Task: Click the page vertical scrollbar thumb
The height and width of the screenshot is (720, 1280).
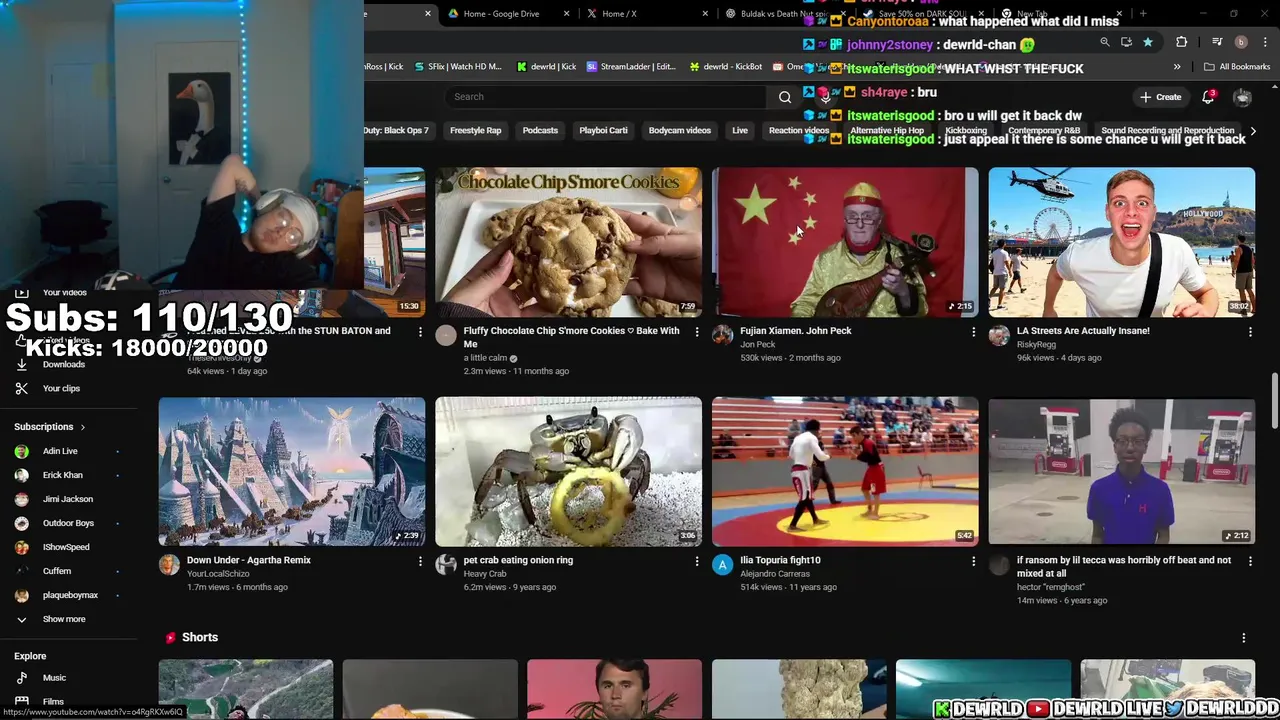Action: (x=1274, y=400)
